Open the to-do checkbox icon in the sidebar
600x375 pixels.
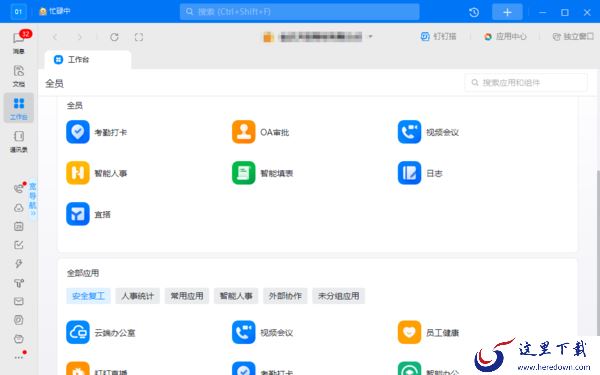coord(19,245)
